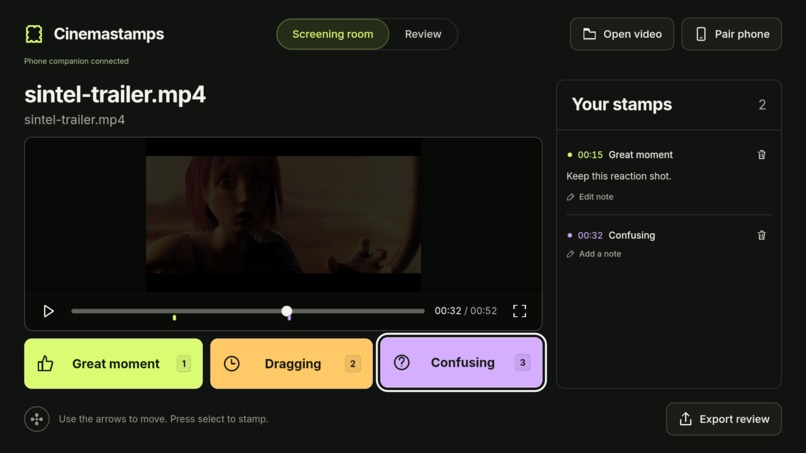The height and width of the screenshot is (453, 806).
Task: Switch to the Screening room tab
Action: [x=333, y=34]
